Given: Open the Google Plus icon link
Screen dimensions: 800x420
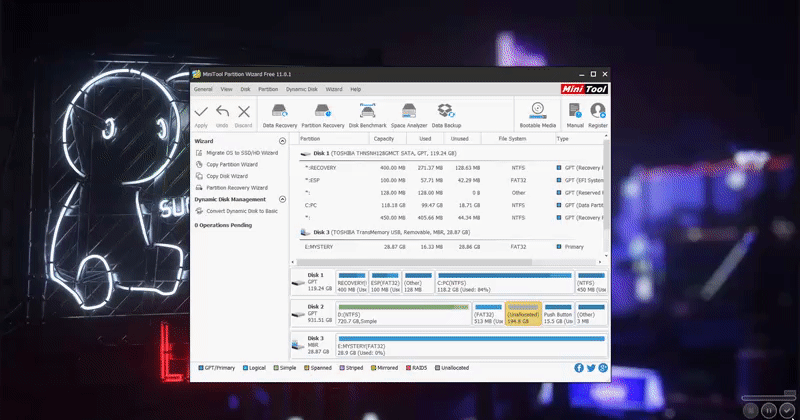Looking at the screenshot, I should [x=603, y=368].
